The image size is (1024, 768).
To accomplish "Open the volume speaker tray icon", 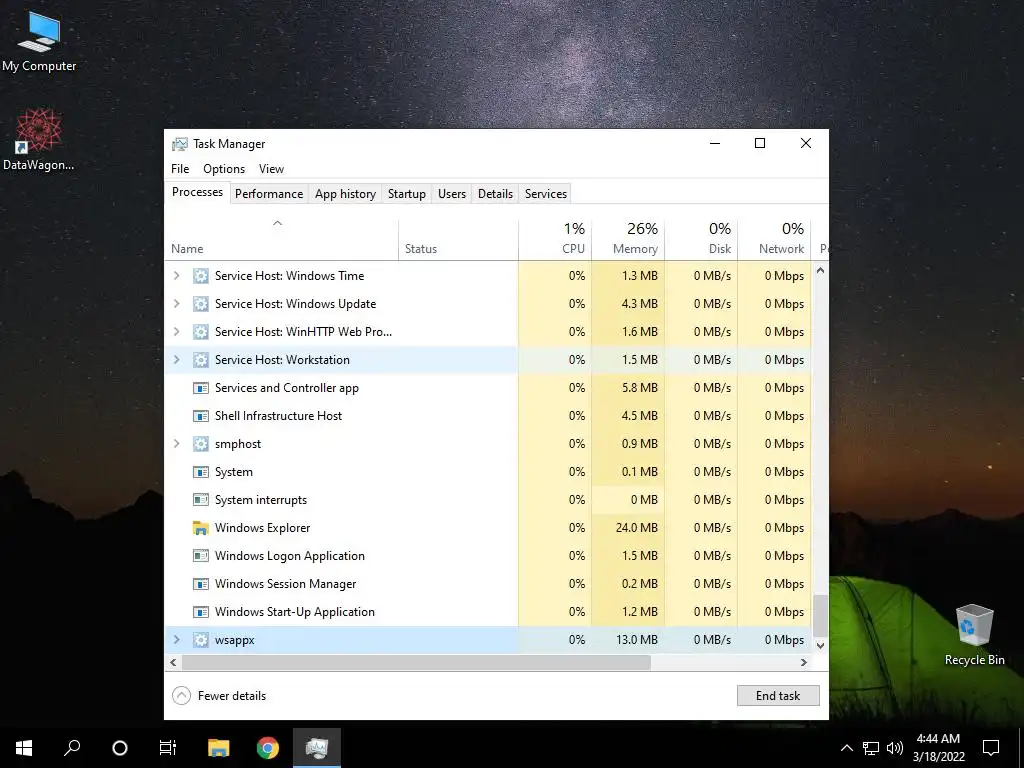I will tap(895, 748).
